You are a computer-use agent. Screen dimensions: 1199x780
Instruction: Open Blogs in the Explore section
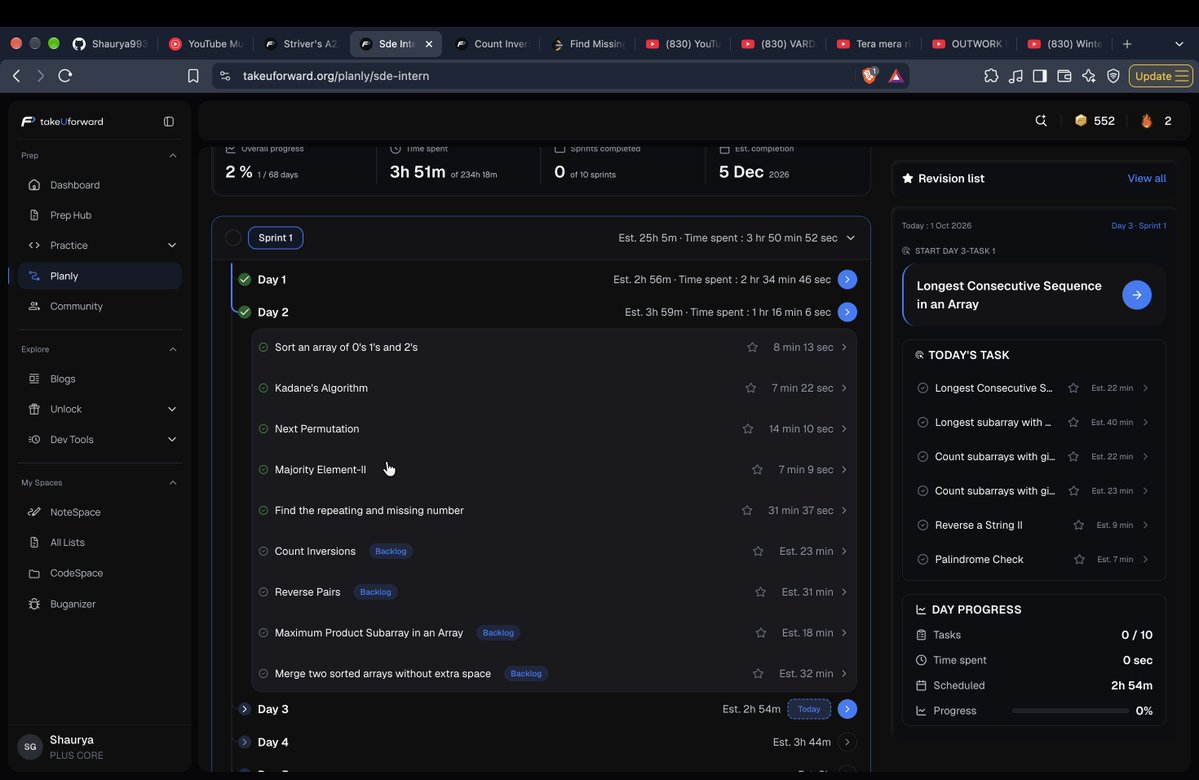[x=99, y=379]
